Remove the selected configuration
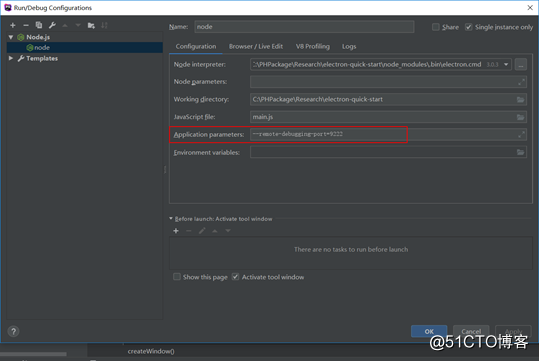 click(x=26, y=25)
